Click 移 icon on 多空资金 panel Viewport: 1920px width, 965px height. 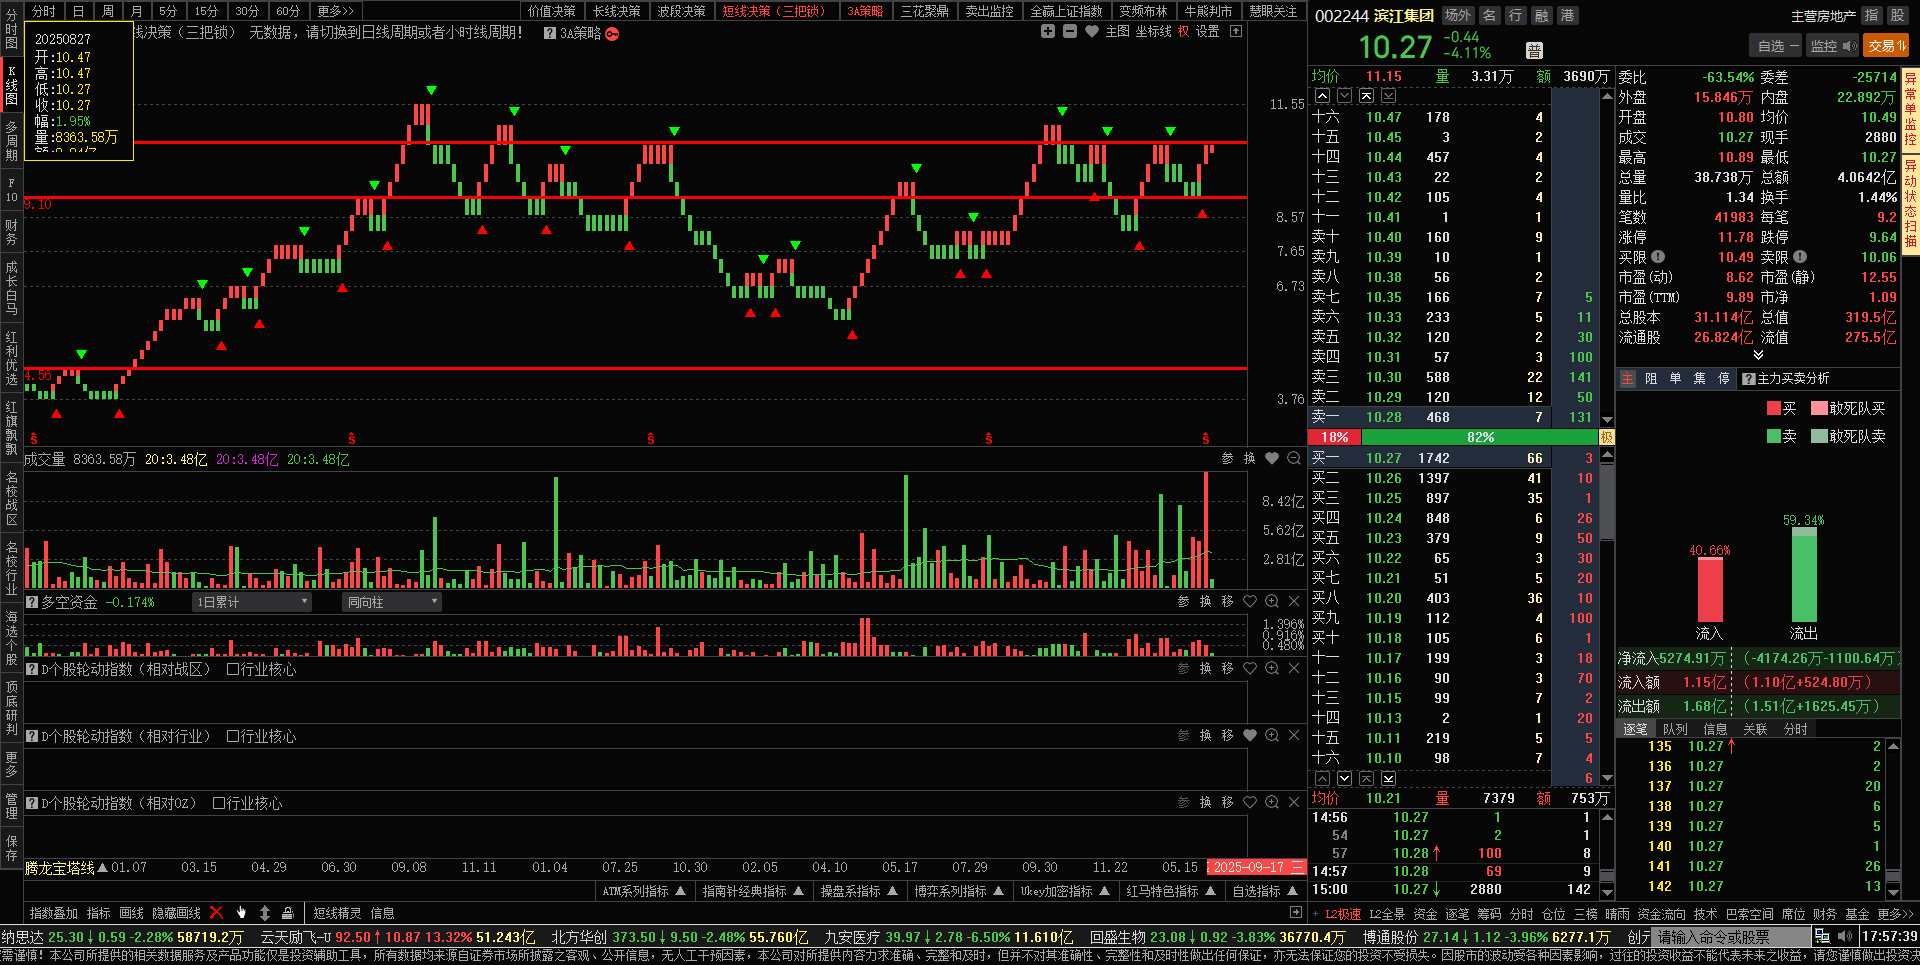point(1228,601)
